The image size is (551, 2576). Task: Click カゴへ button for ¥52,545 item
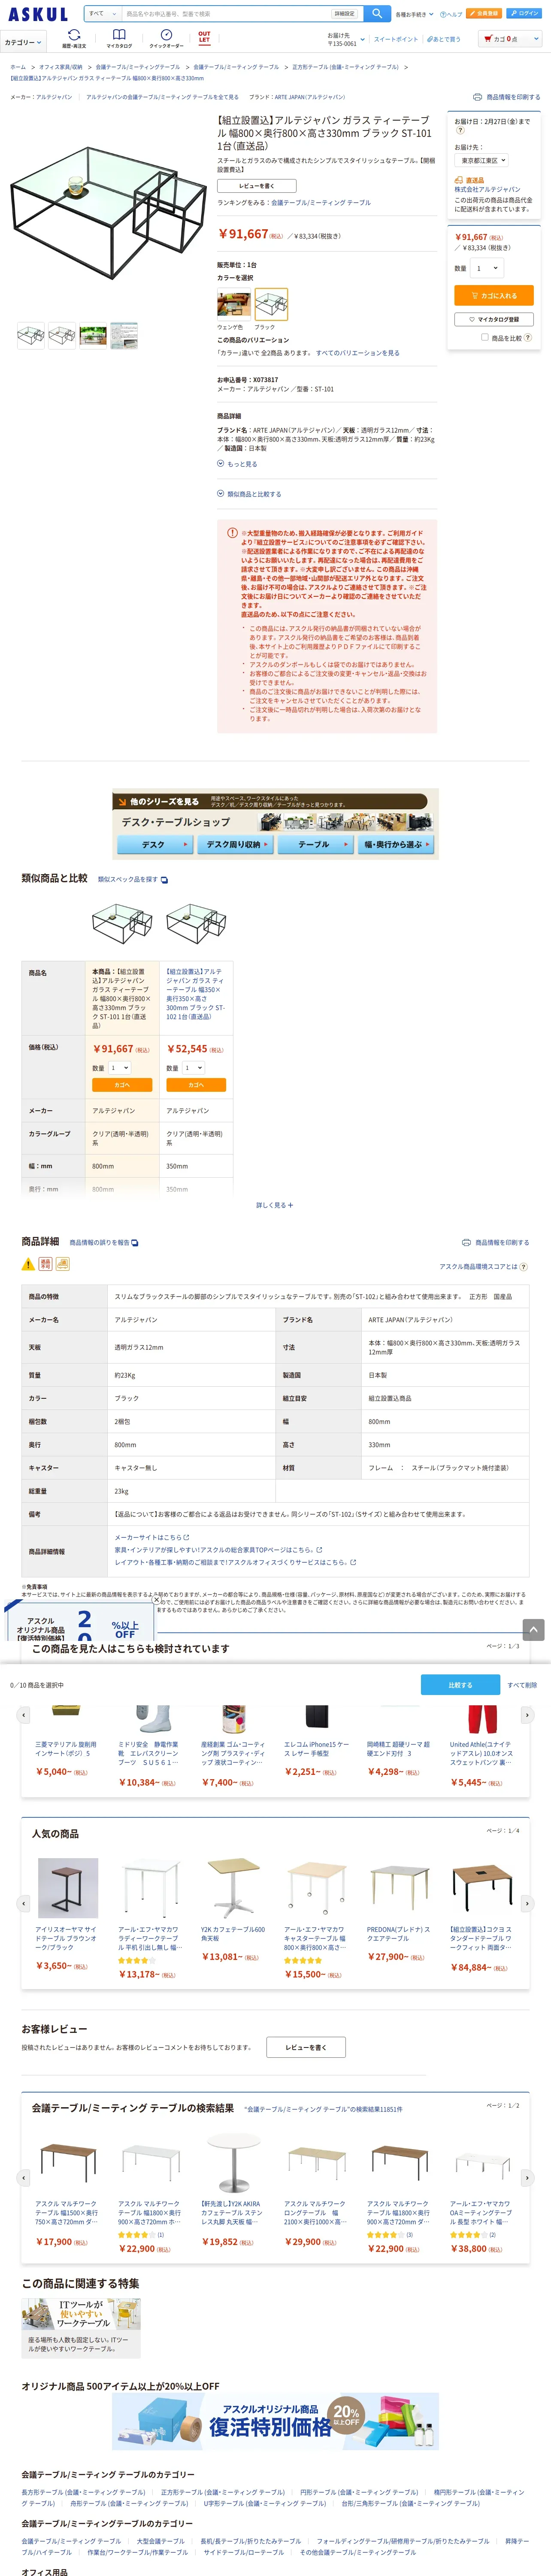point(196,1085)
